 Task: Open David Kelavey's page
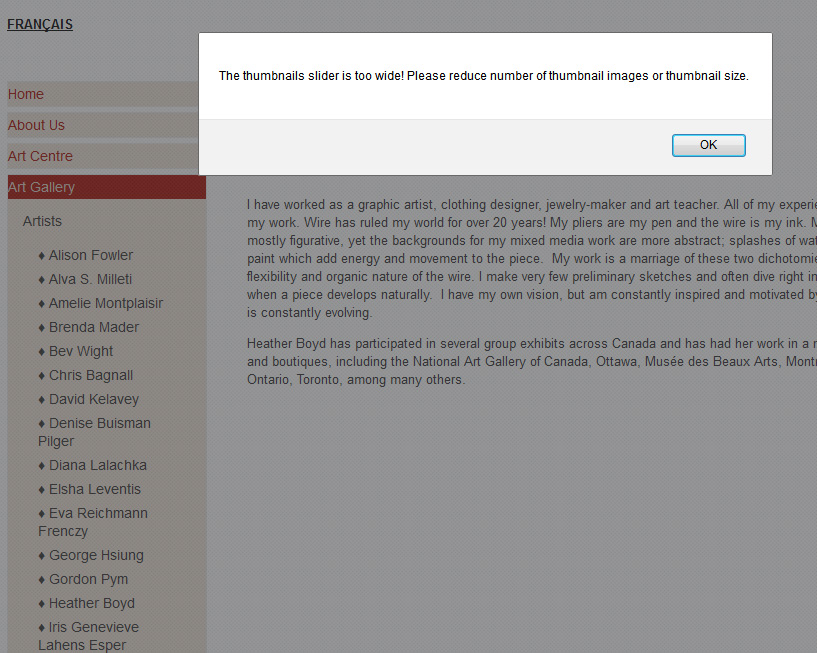[x=89, y=399]
